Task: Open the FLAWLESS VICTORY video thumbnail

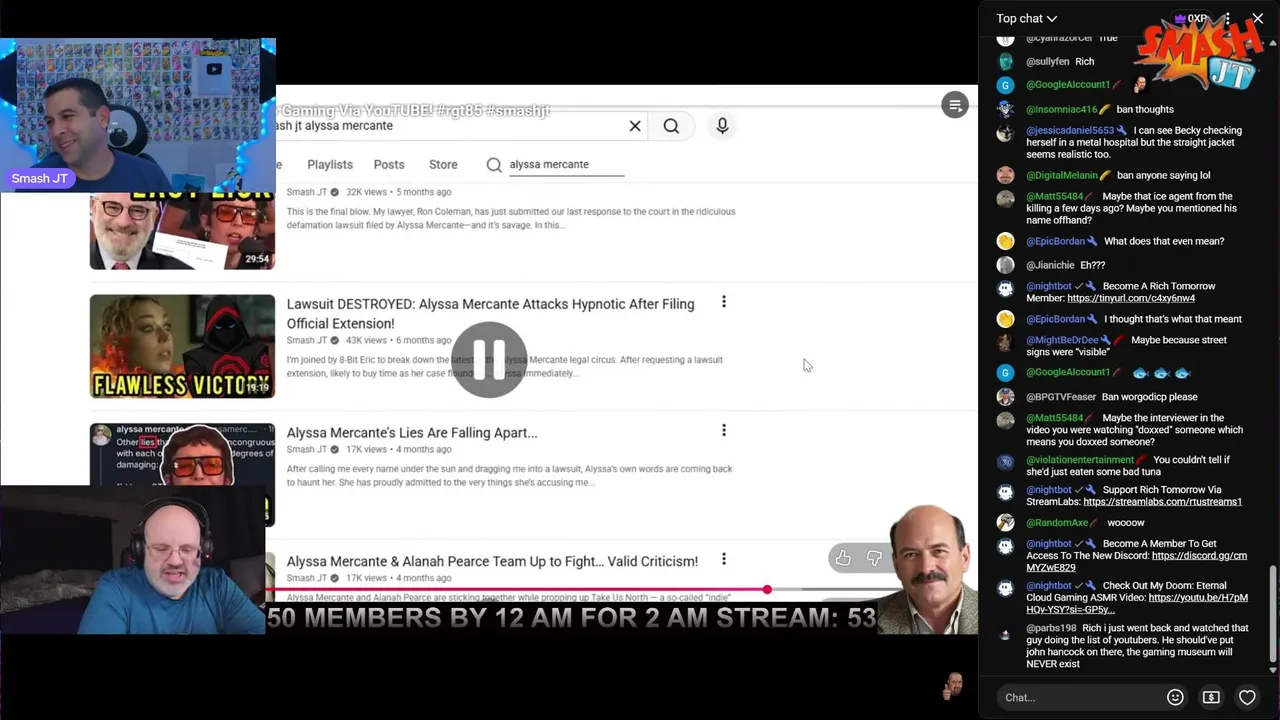Action: 182,346
